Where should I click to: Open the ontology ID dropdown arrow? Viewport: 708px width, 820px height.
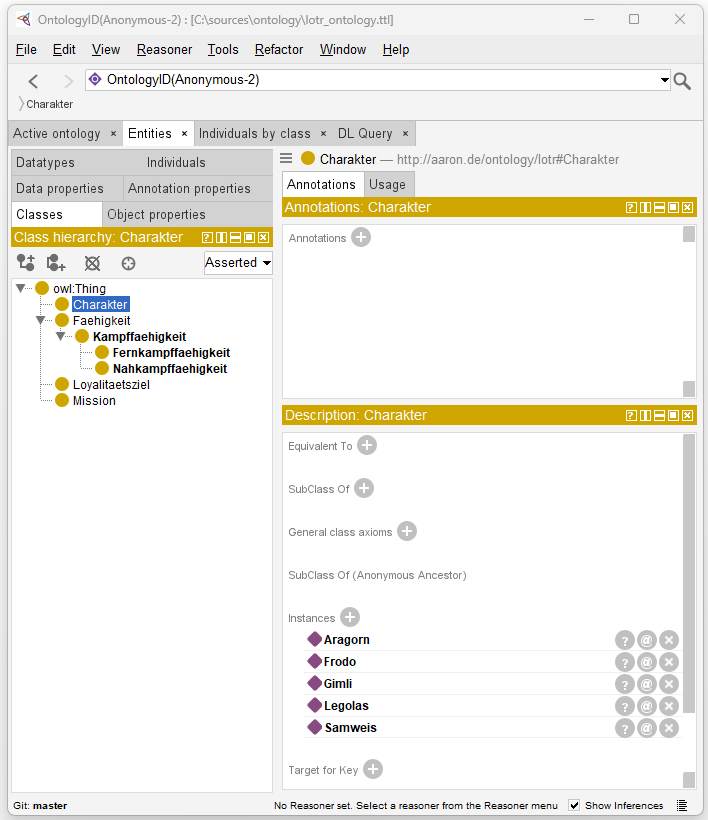click(664, 80)
